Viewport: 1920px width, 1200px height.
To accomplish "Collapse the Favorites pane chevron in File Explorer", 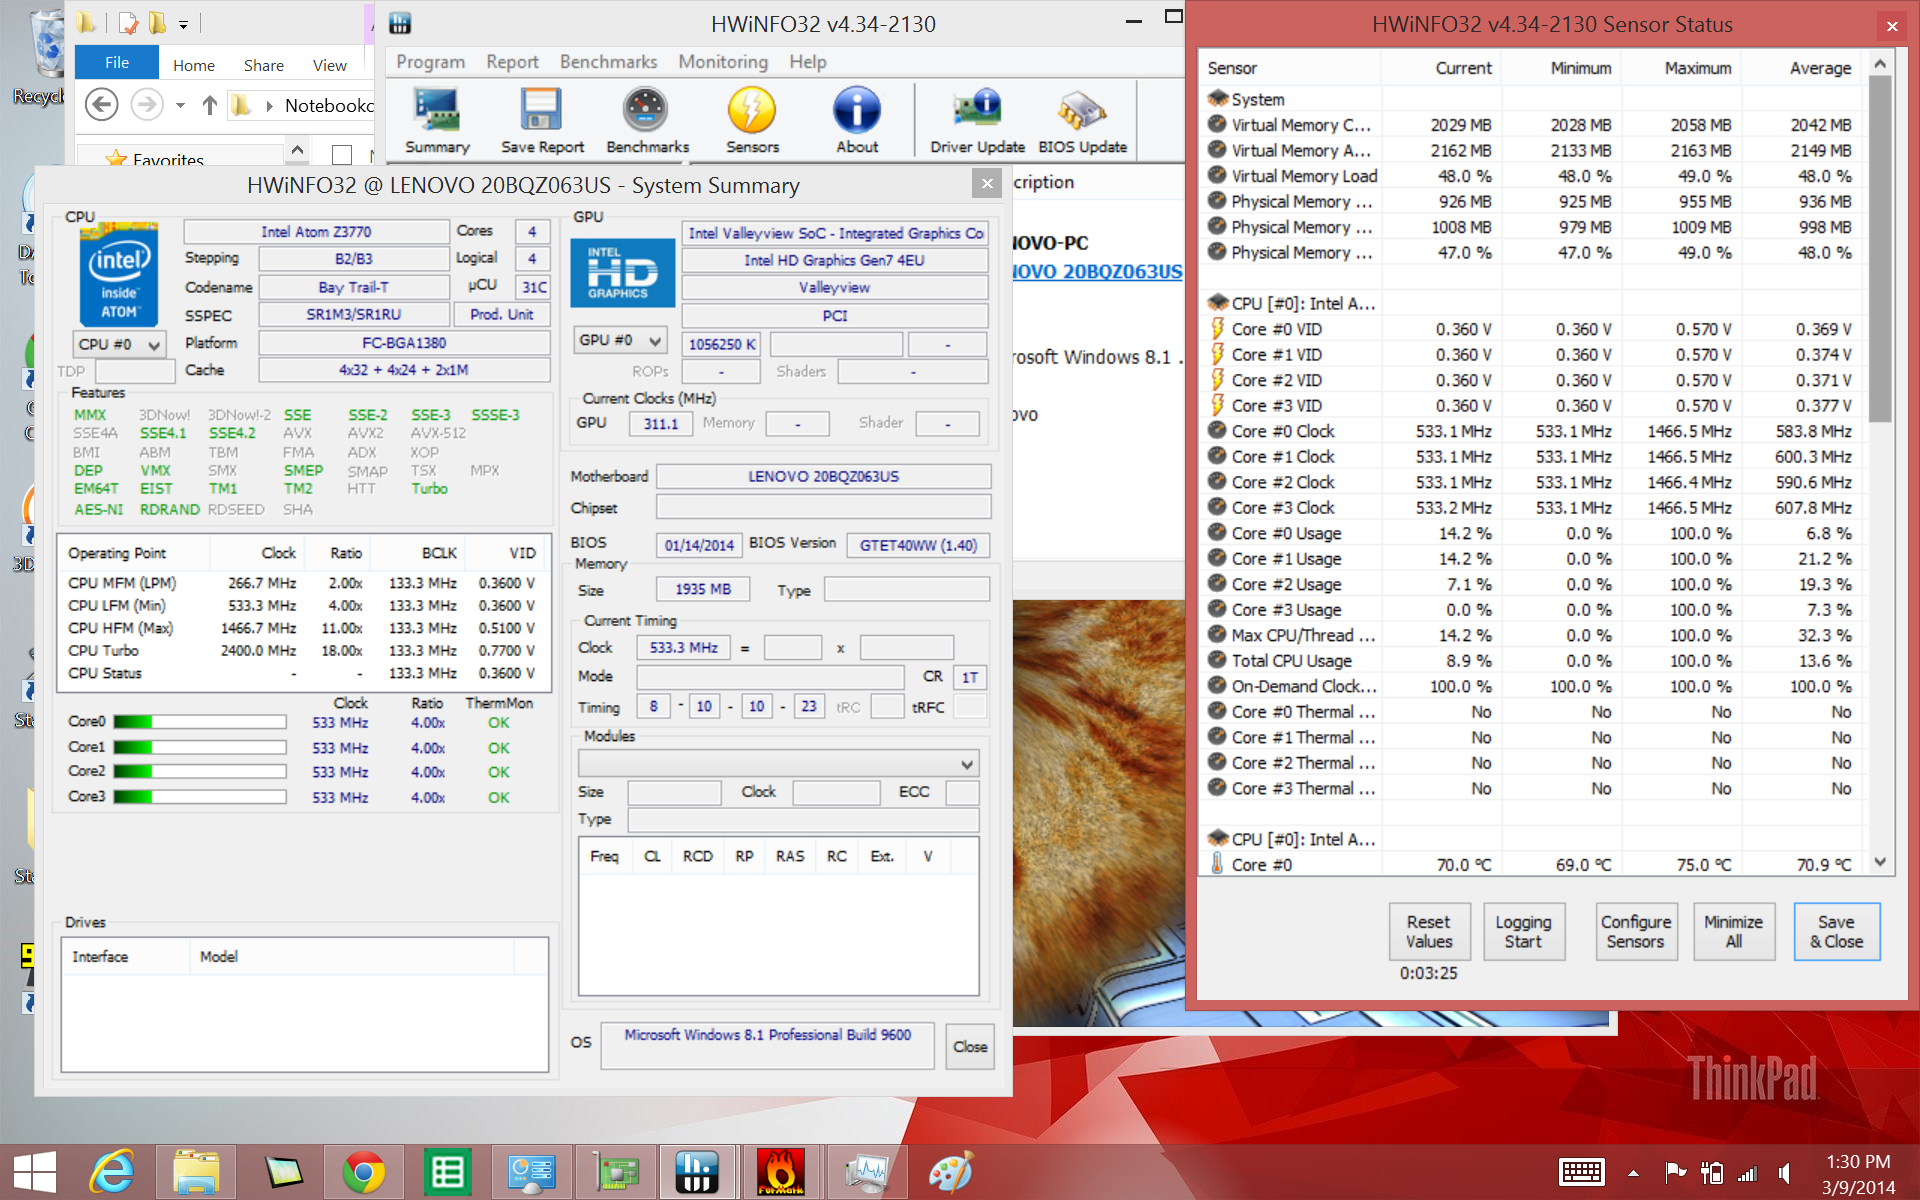I will [x=297, y=150].
